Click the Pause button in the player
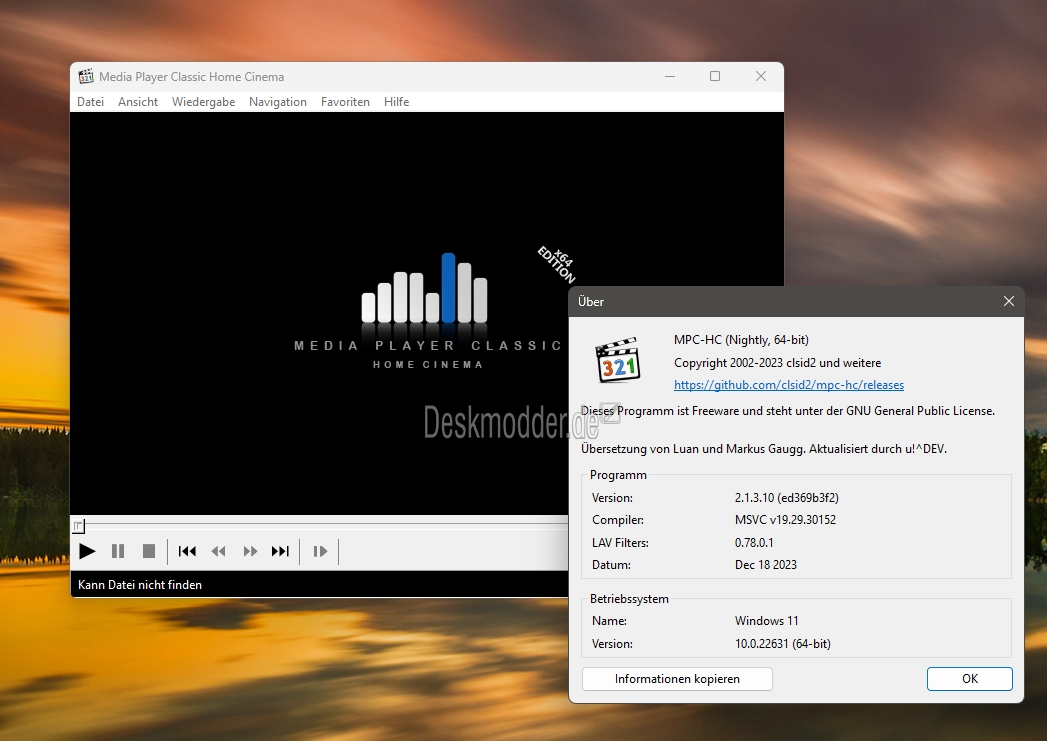 [x=118, y=551]
